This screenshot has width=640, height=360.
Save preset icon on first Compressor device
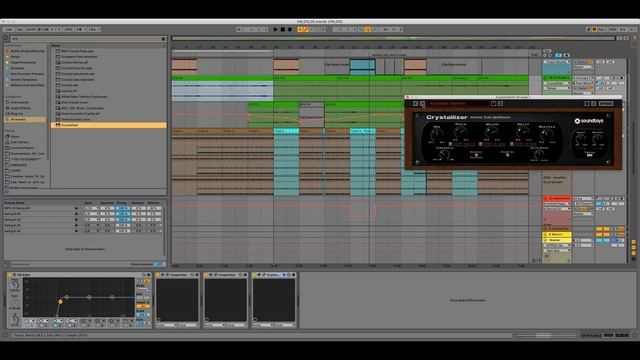click(196, 275)
